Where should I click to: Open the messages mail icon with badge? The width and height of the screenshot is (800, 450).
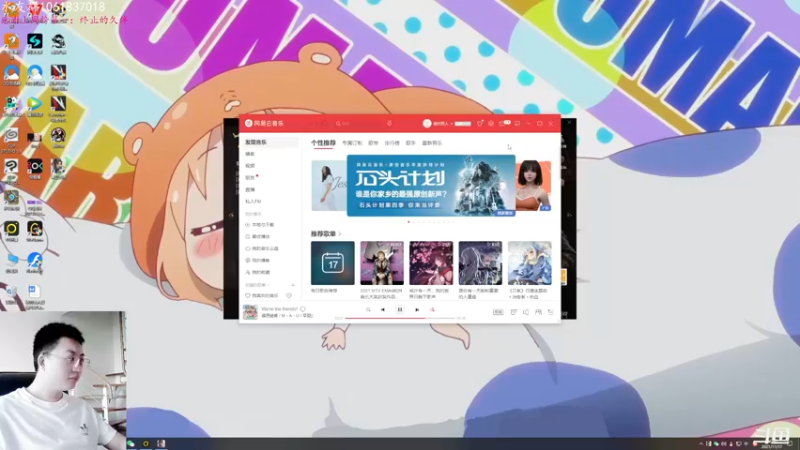504,123
